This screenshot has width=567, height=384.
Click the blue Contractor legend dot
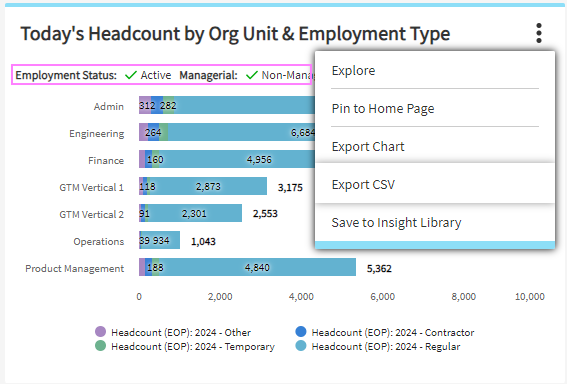300,332
